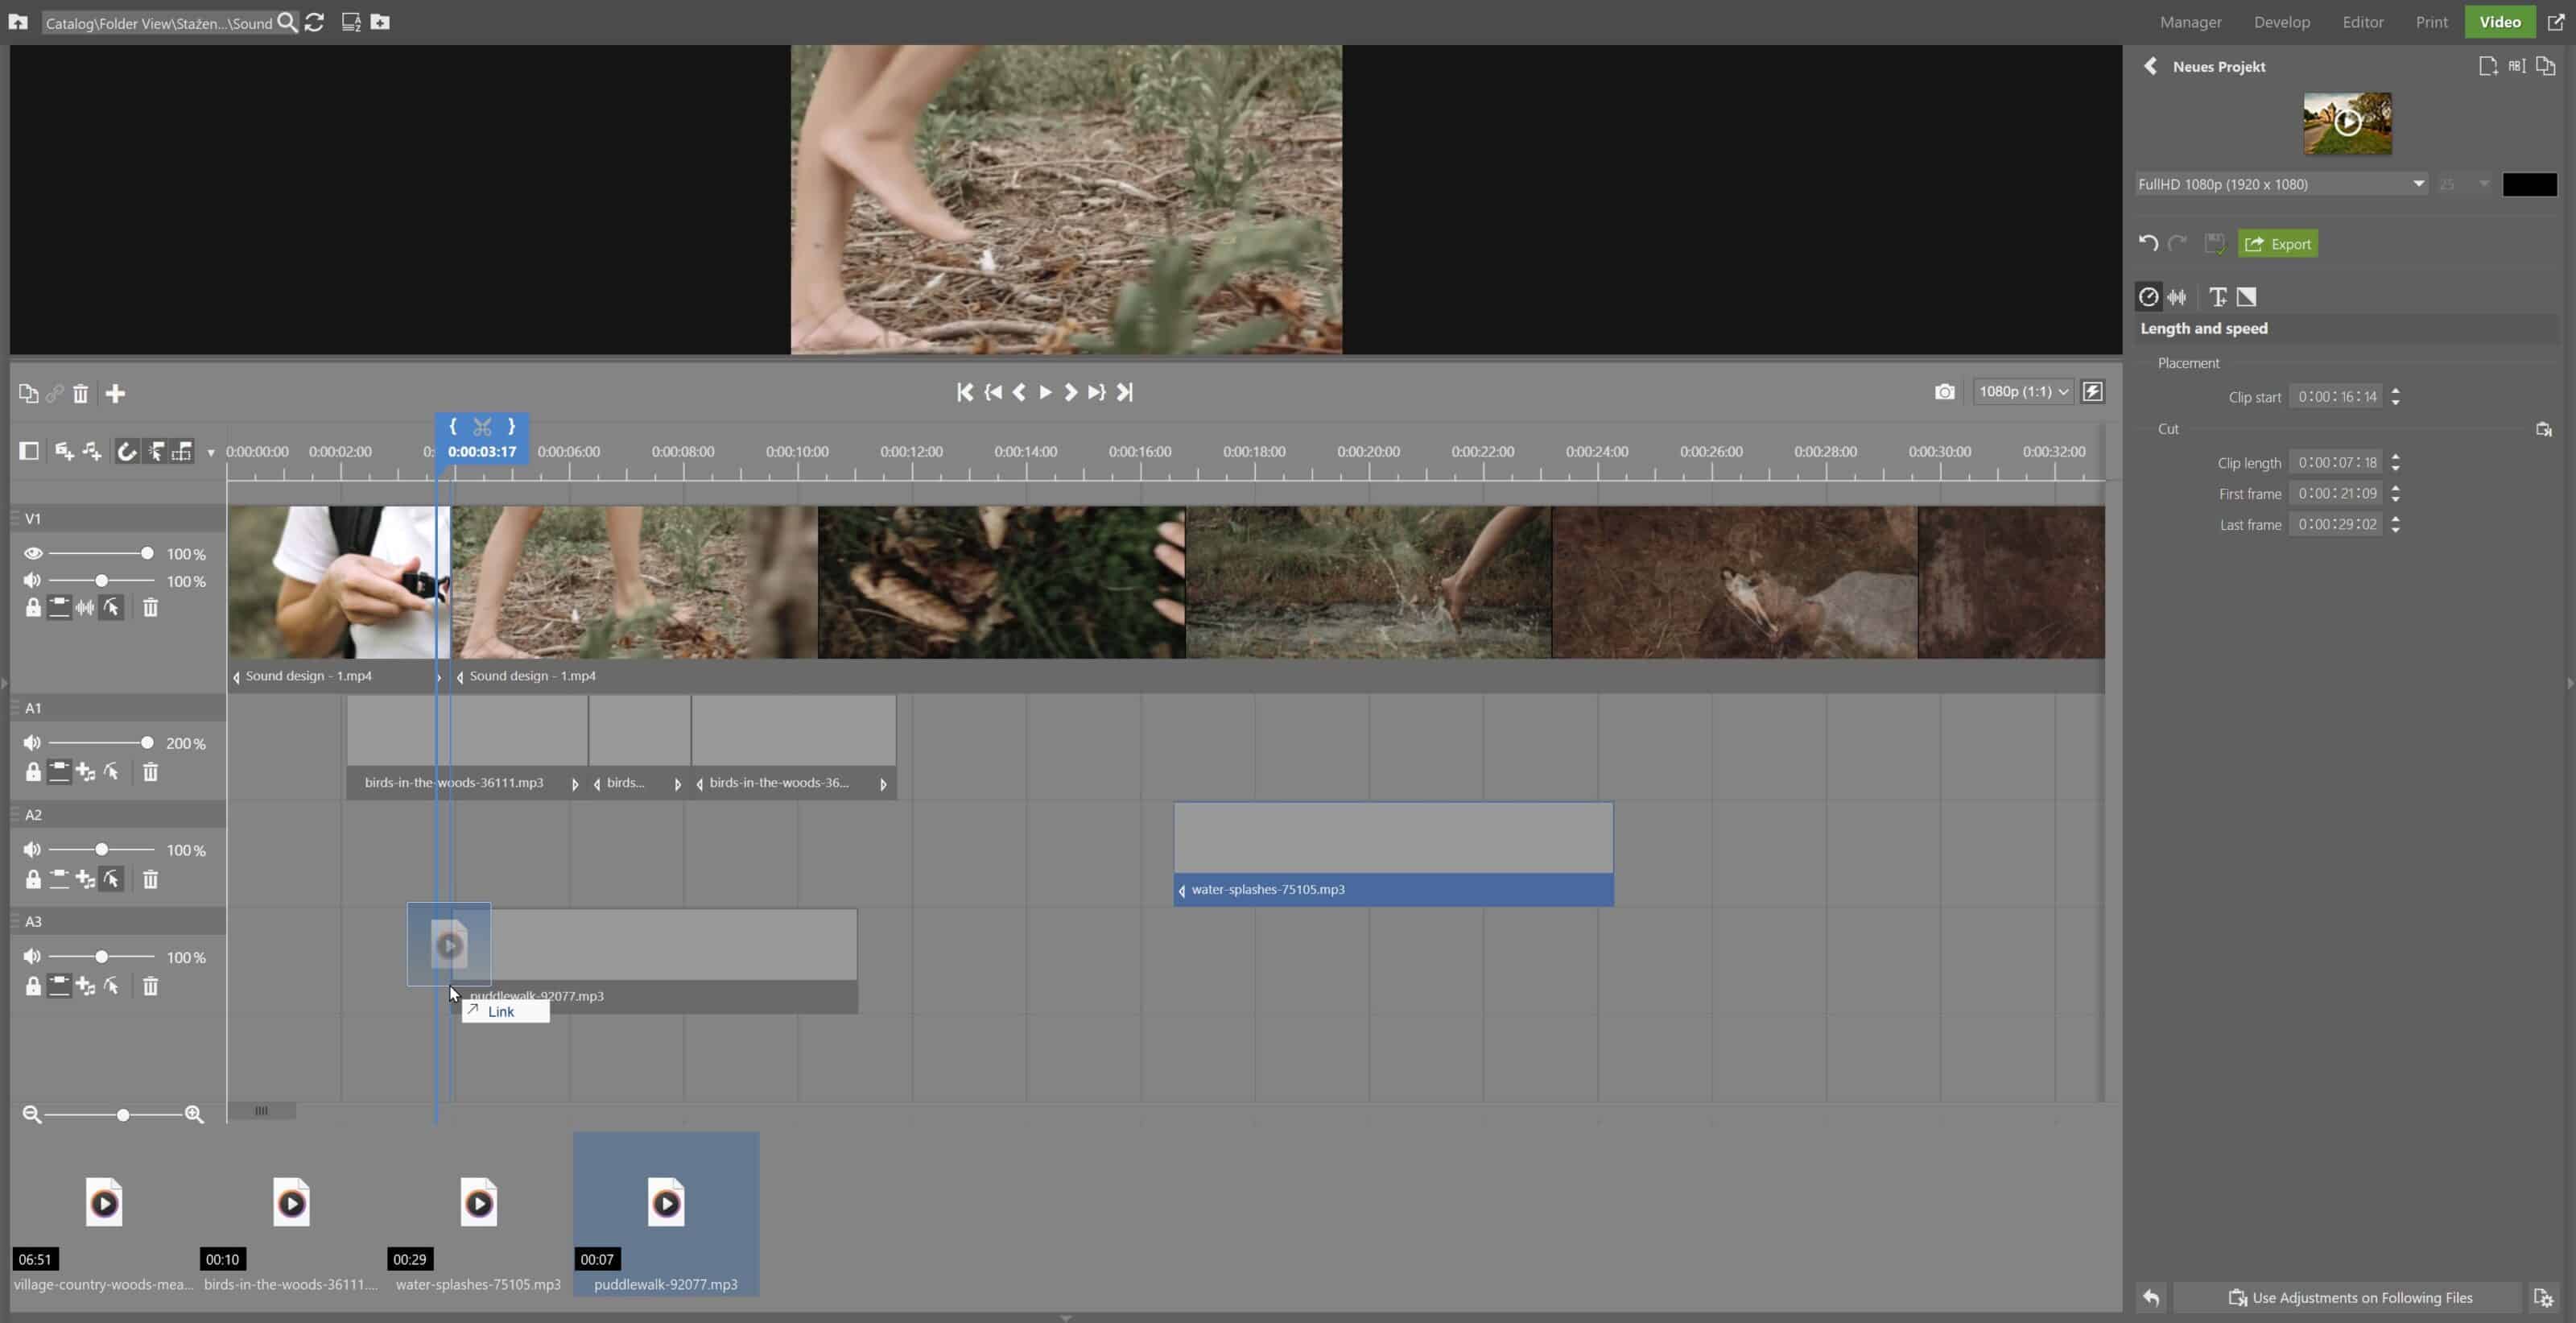Select the water-splashes-75105.mp3 thumbnail
Screen dimensions: 2576x1323
[478, 1204]
